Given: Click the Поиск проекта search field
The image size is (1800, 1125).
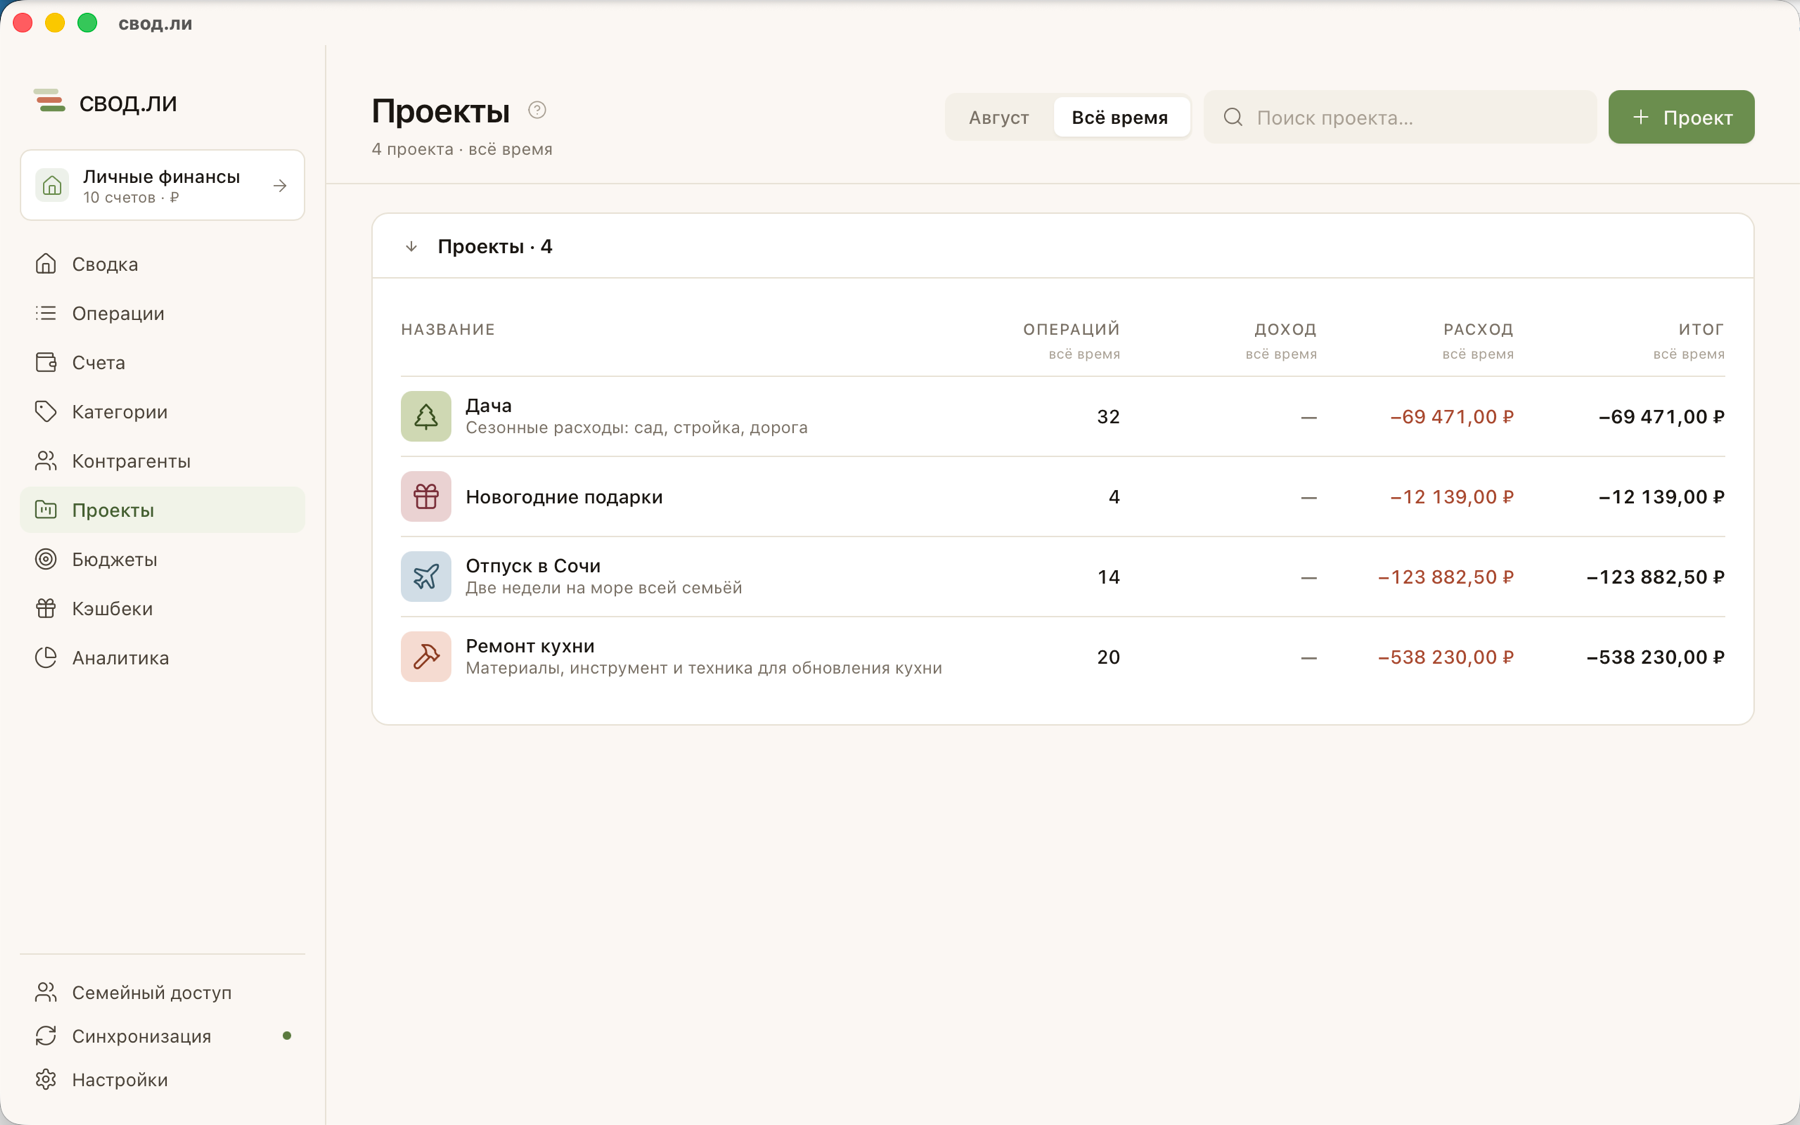Looking at the screenshot, I should tap(1400, 117).
